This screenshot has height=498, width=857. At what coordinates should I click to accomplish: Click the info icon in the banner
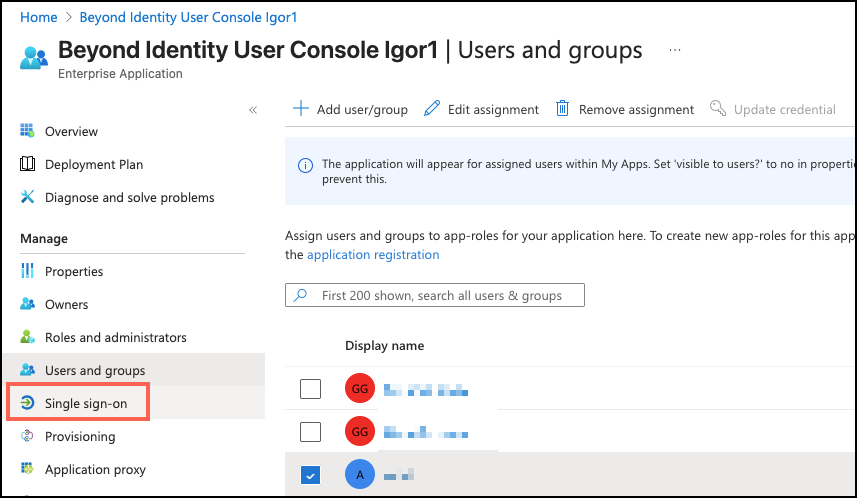[x=304, y=164]
